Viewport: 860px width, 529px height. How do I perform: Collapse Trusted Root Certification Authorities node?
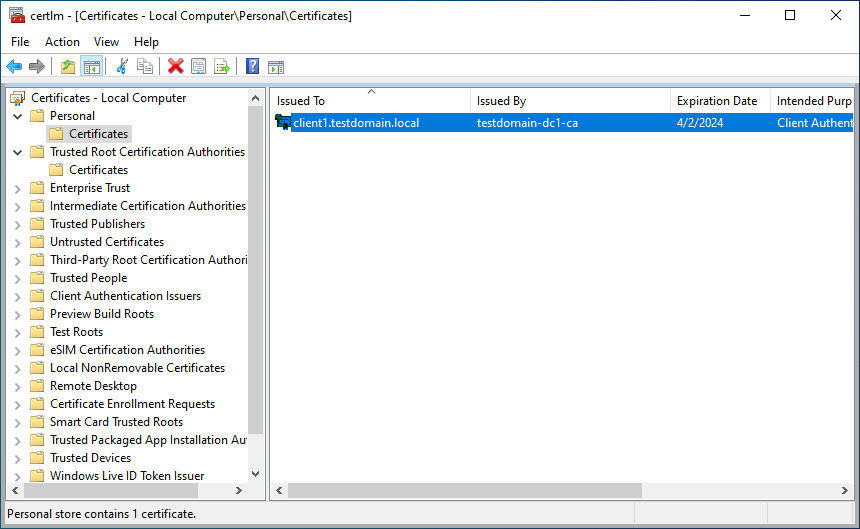click(17, 152)
